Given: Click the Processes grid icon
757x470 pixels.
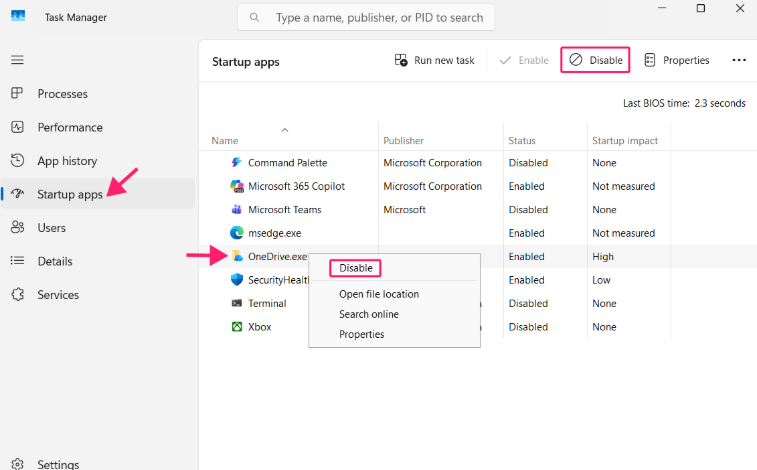Looking at the screenshot, I should [17, 93].
